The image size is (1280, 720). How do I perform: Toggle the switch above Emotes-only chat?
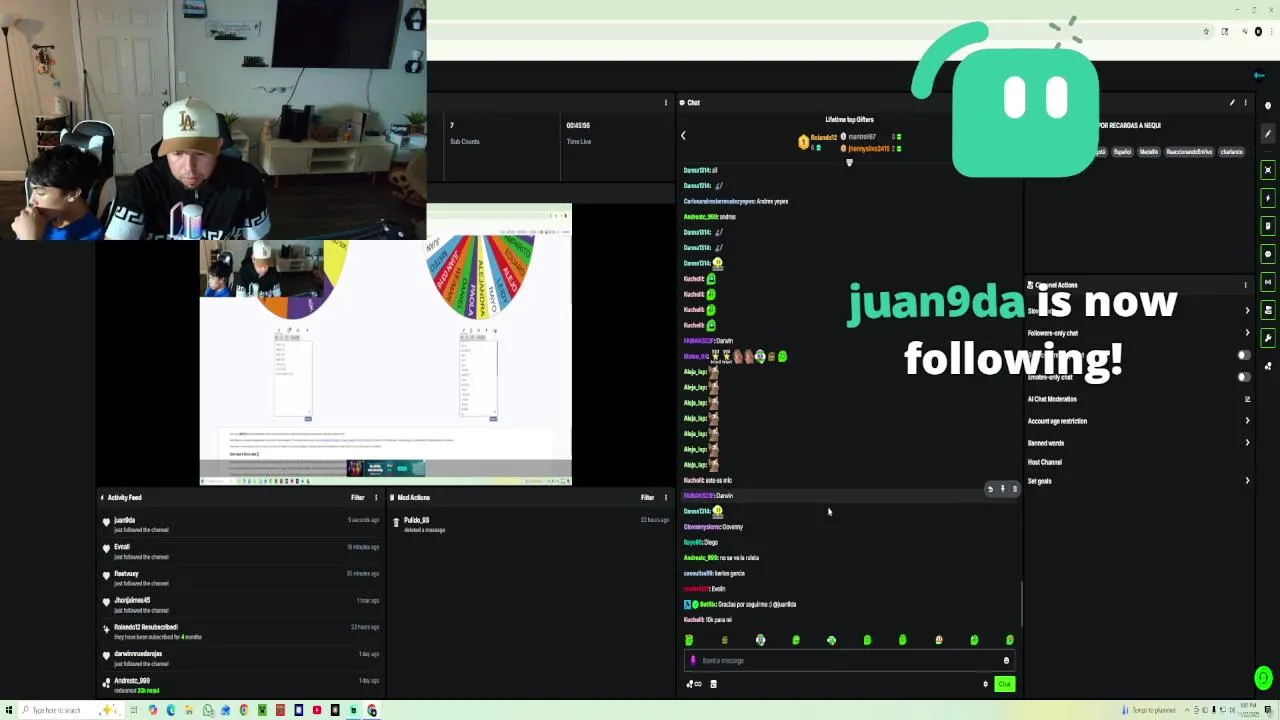(x=1243, y=355)
